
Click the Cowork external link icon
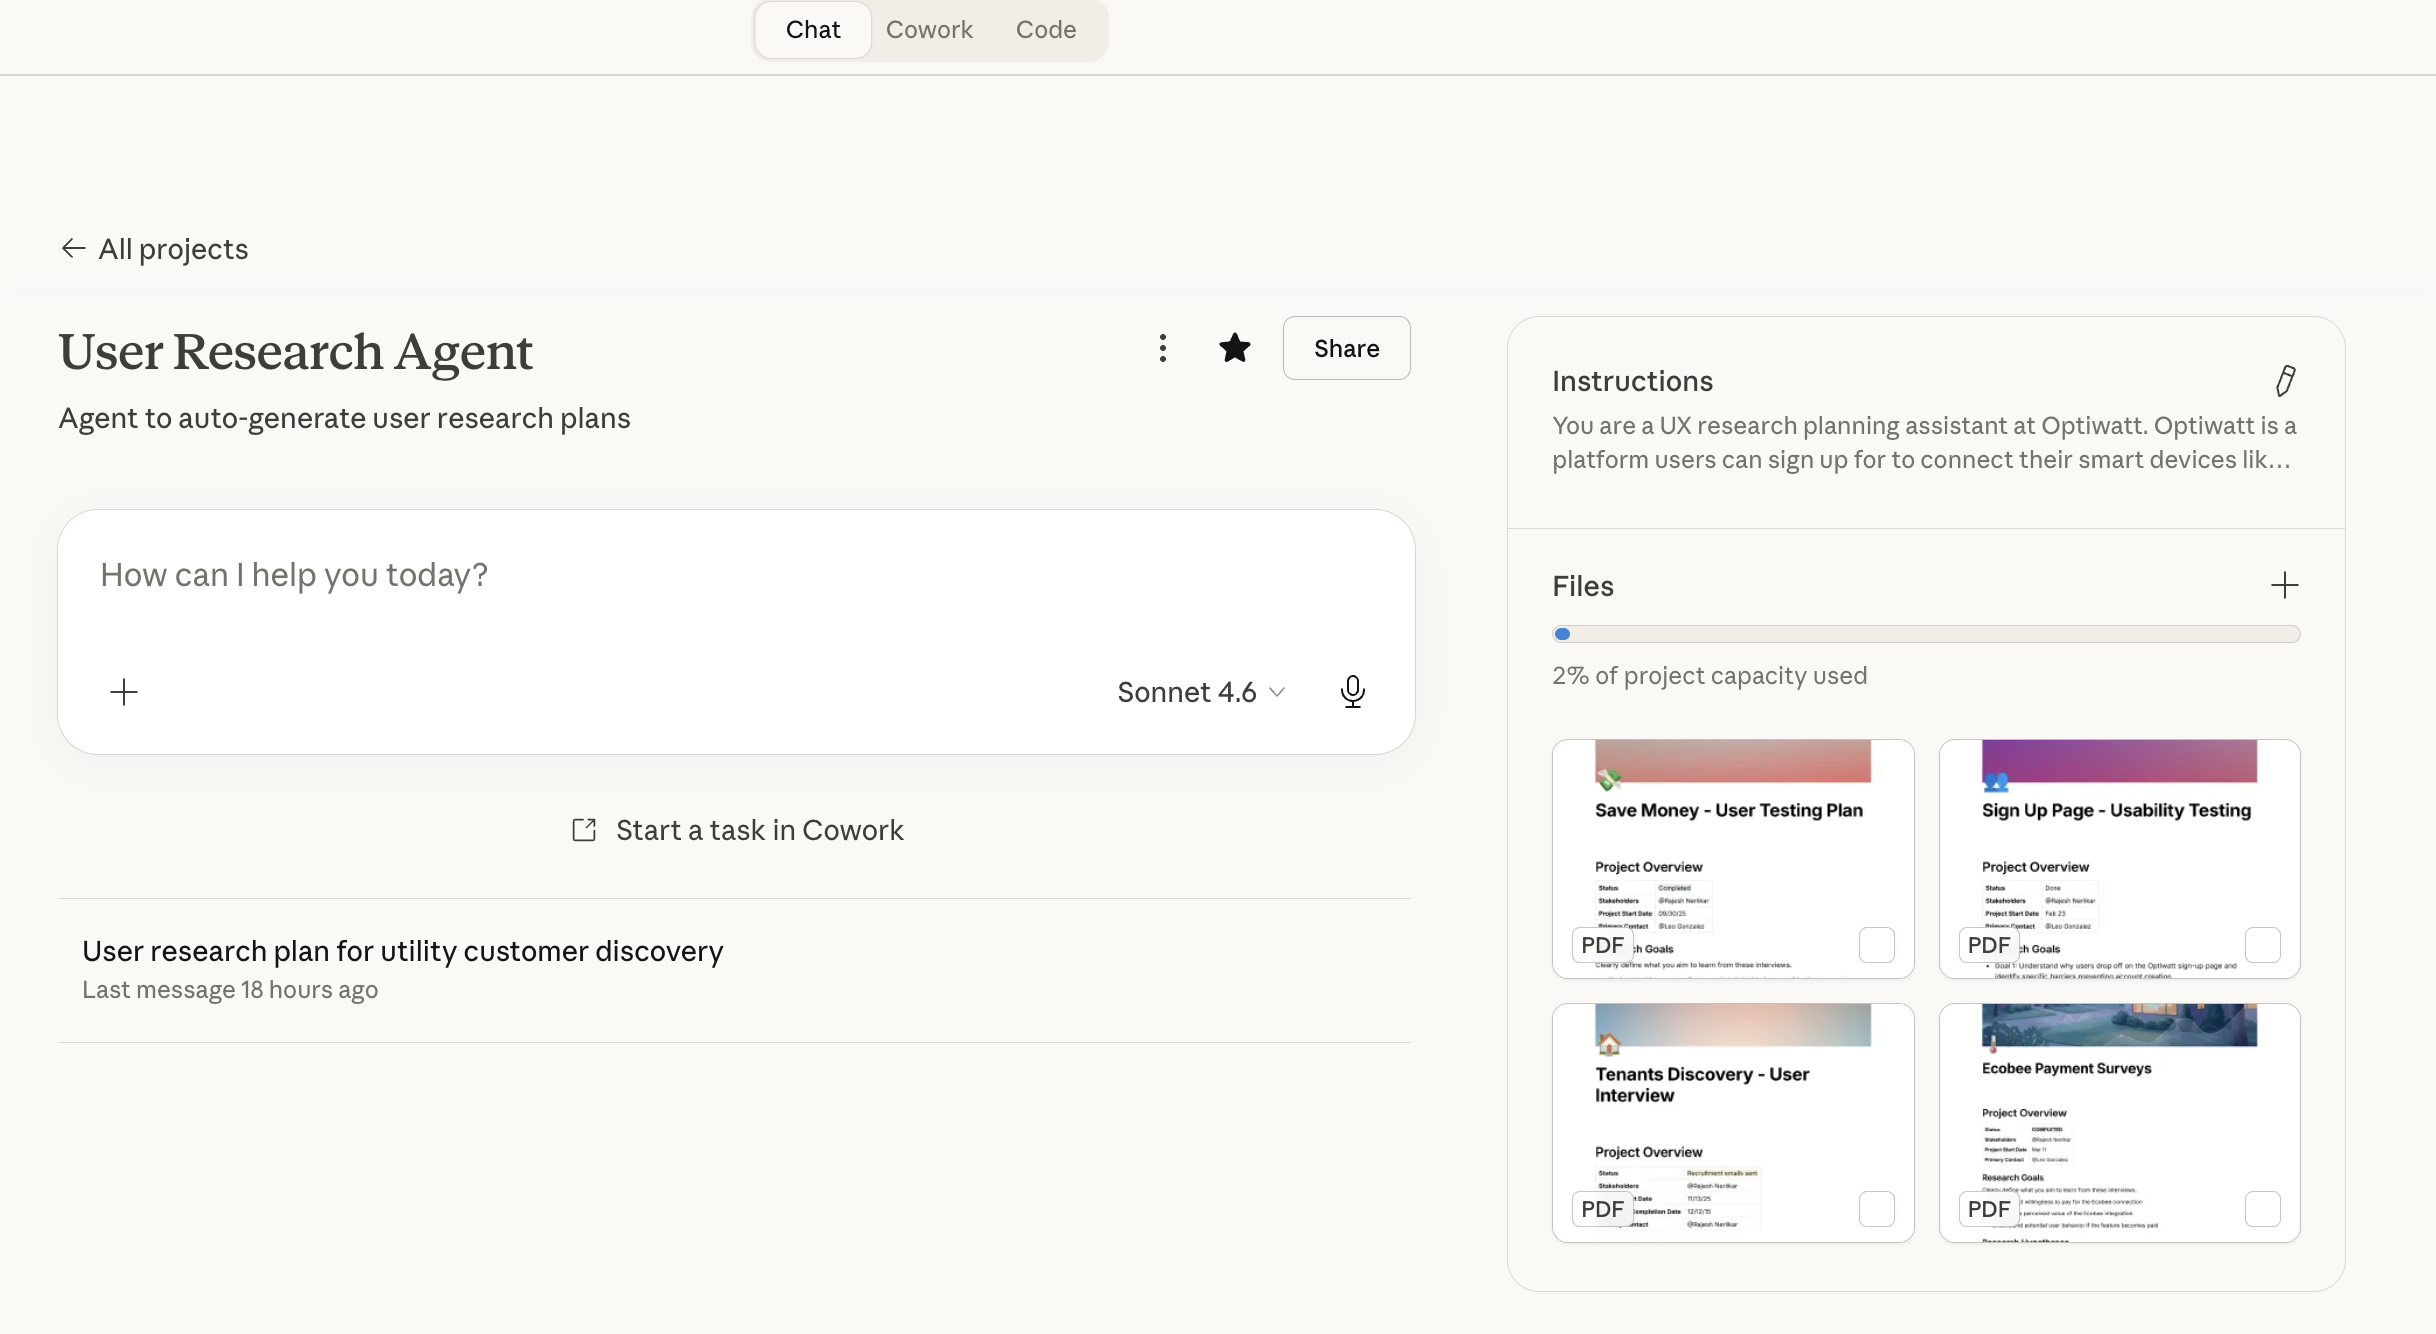(x=584, y=830)
